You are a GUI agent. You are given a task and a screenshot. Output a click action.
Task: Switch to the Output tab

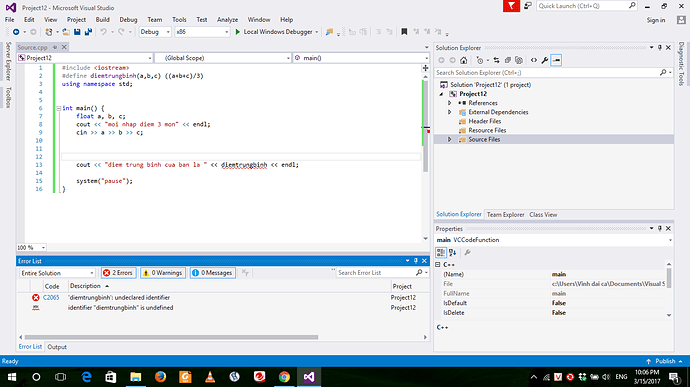[57, 347]
